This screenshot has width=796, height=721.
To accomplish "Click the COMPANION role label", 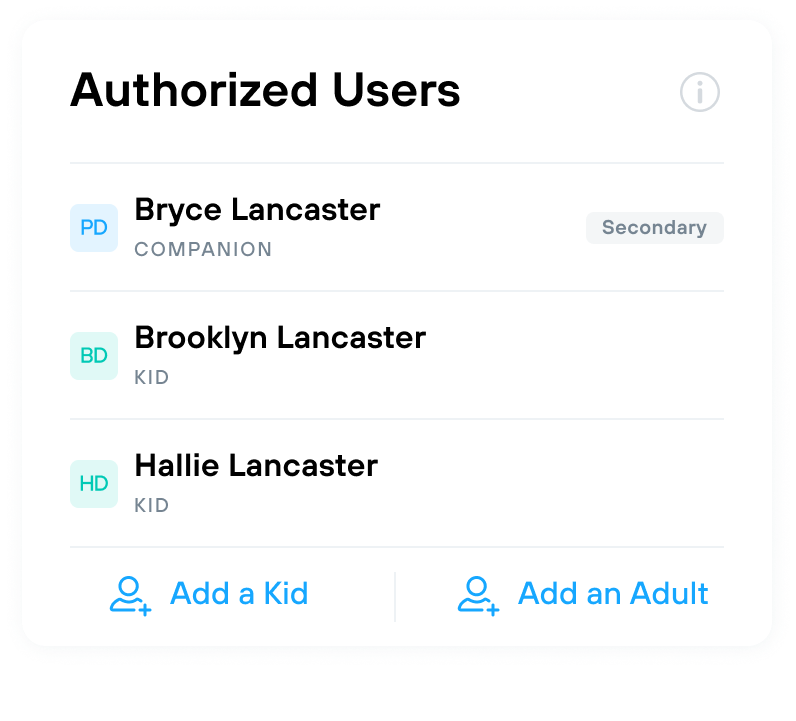I will [203, 249].
